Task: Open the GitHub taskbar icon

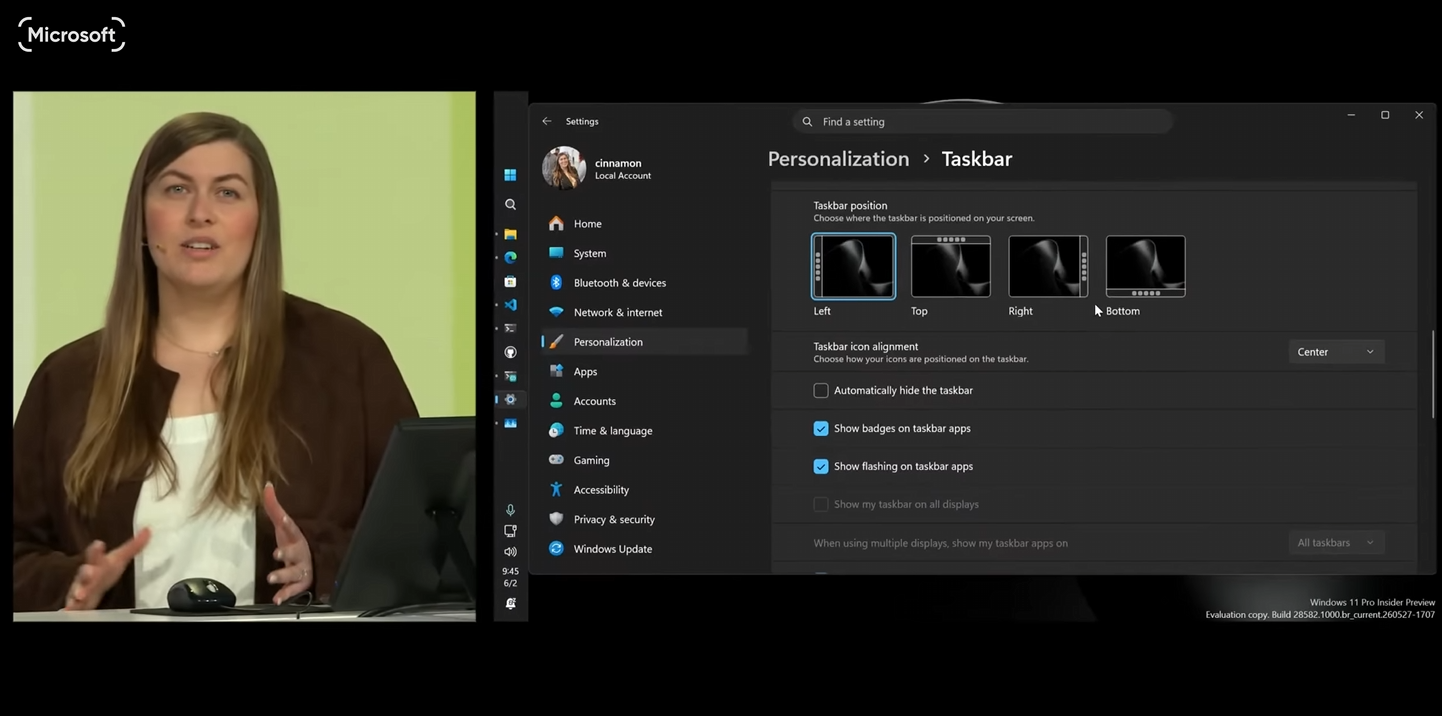Action: point(510,352)
